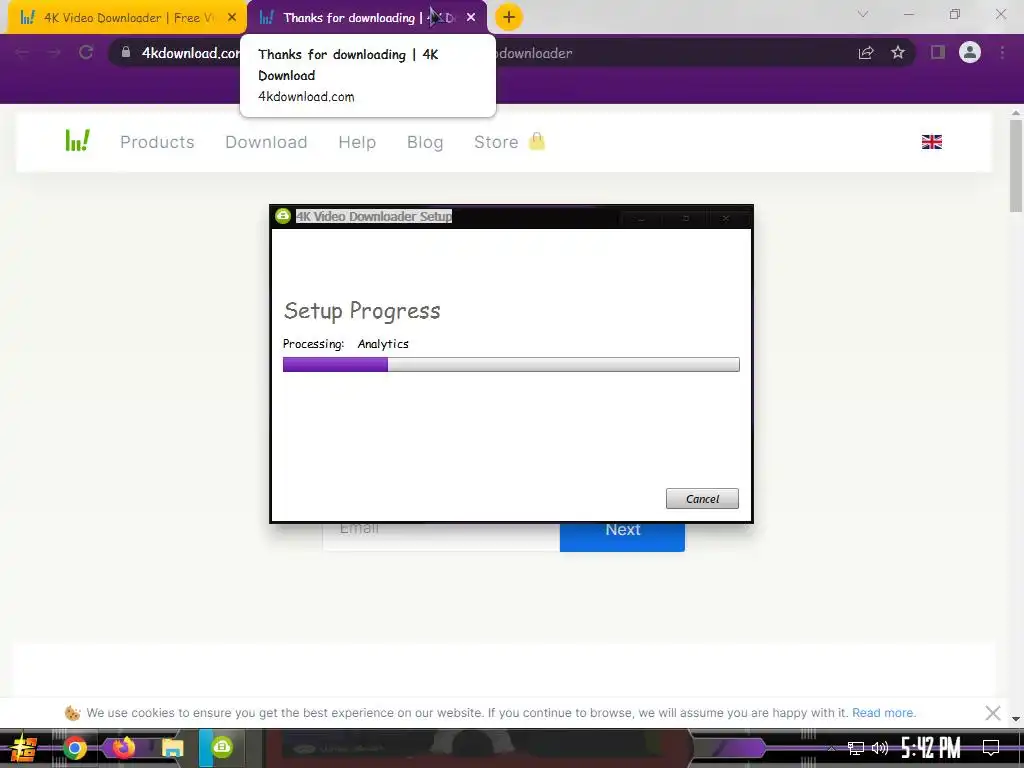Open a new tab with plus button

click(x=509, y=17)
